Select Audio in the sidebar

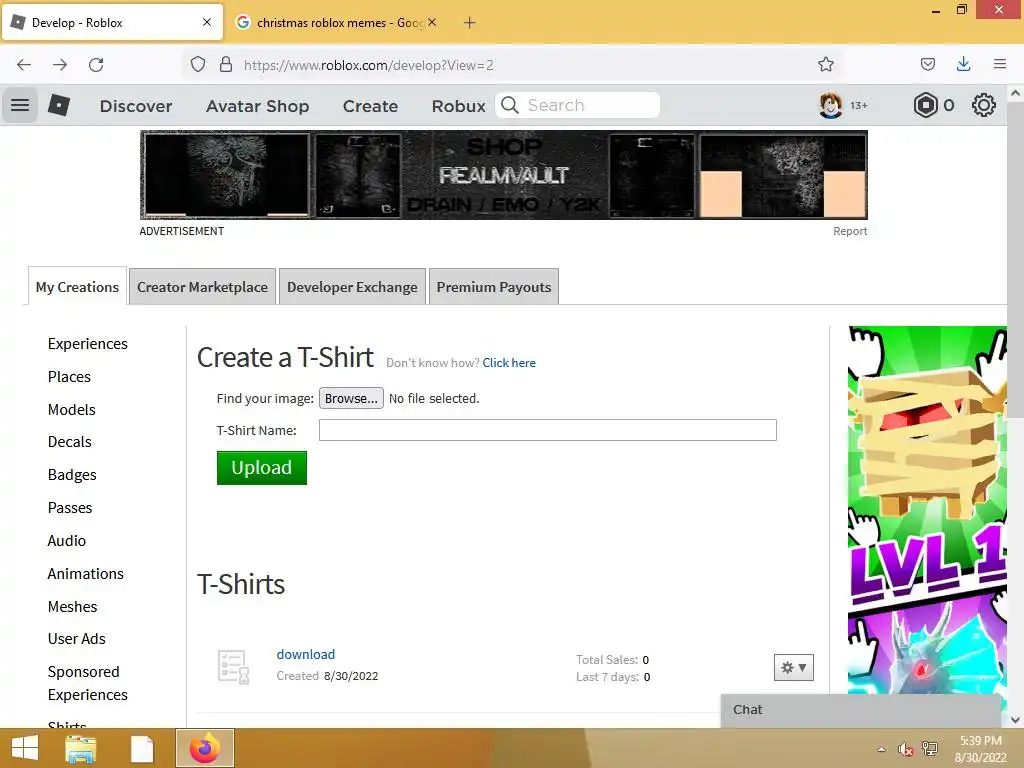coord(67,541)
